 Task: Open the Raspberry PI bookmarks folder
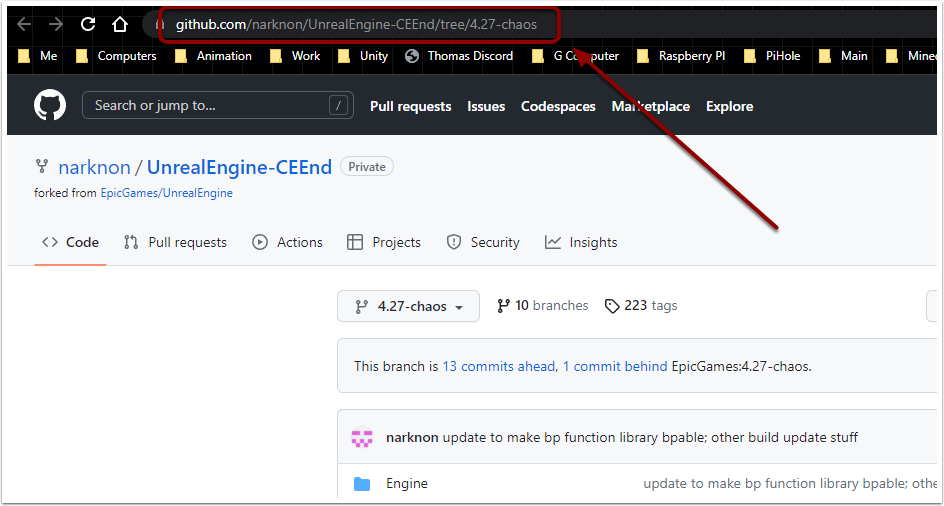pyautogui.click(x=681, y=56)
